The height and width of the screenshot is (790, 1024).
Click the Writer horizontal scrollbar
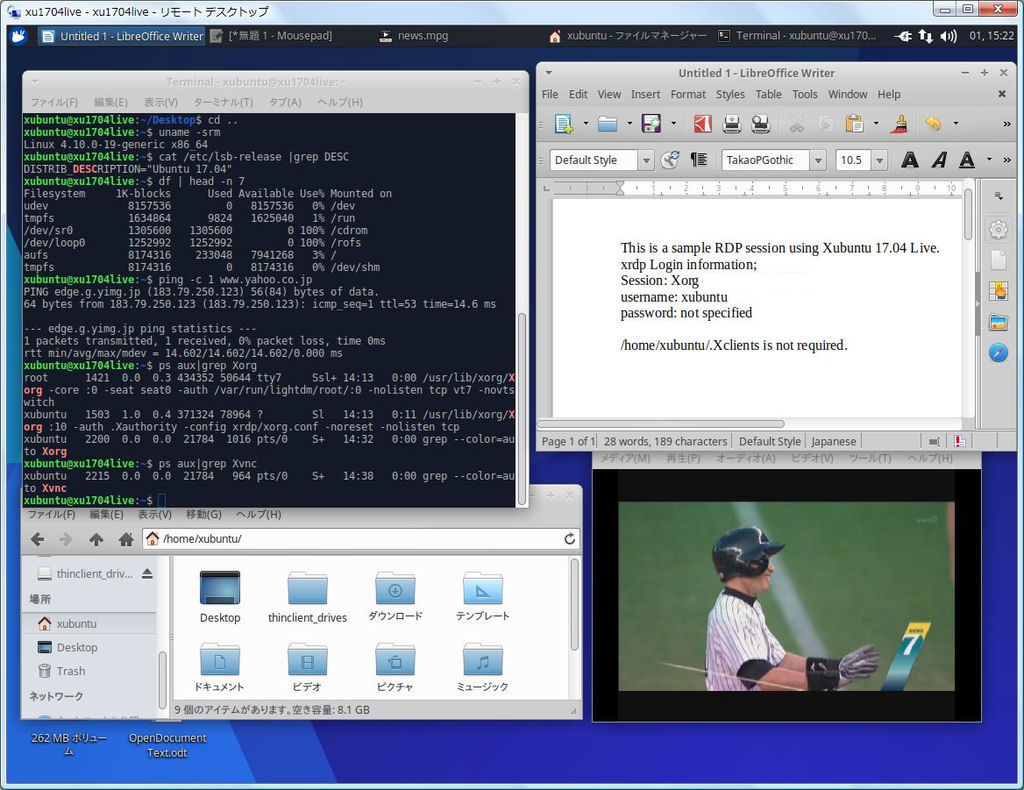[x=661, y=424]
